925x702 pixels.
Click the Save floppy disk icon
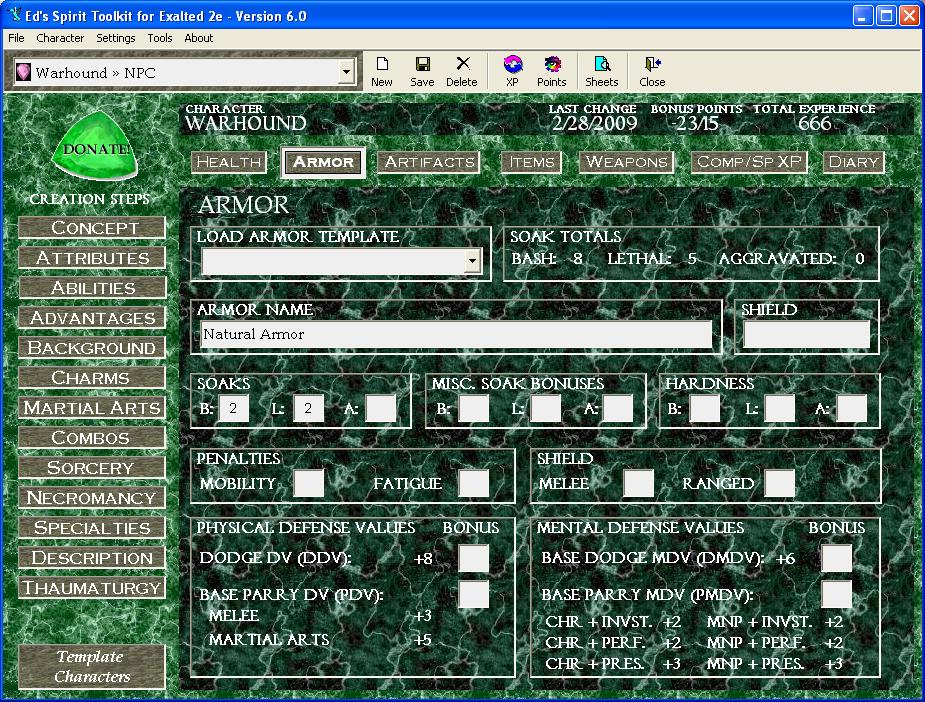tap(422, 64)
